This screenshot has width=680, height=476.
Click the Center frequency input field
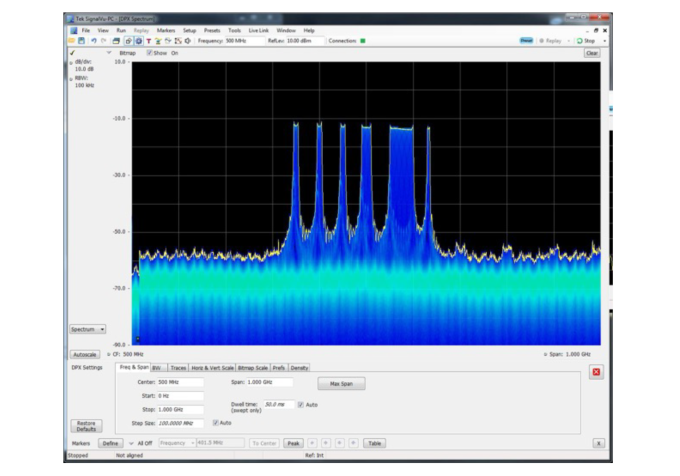pos(180,382)
